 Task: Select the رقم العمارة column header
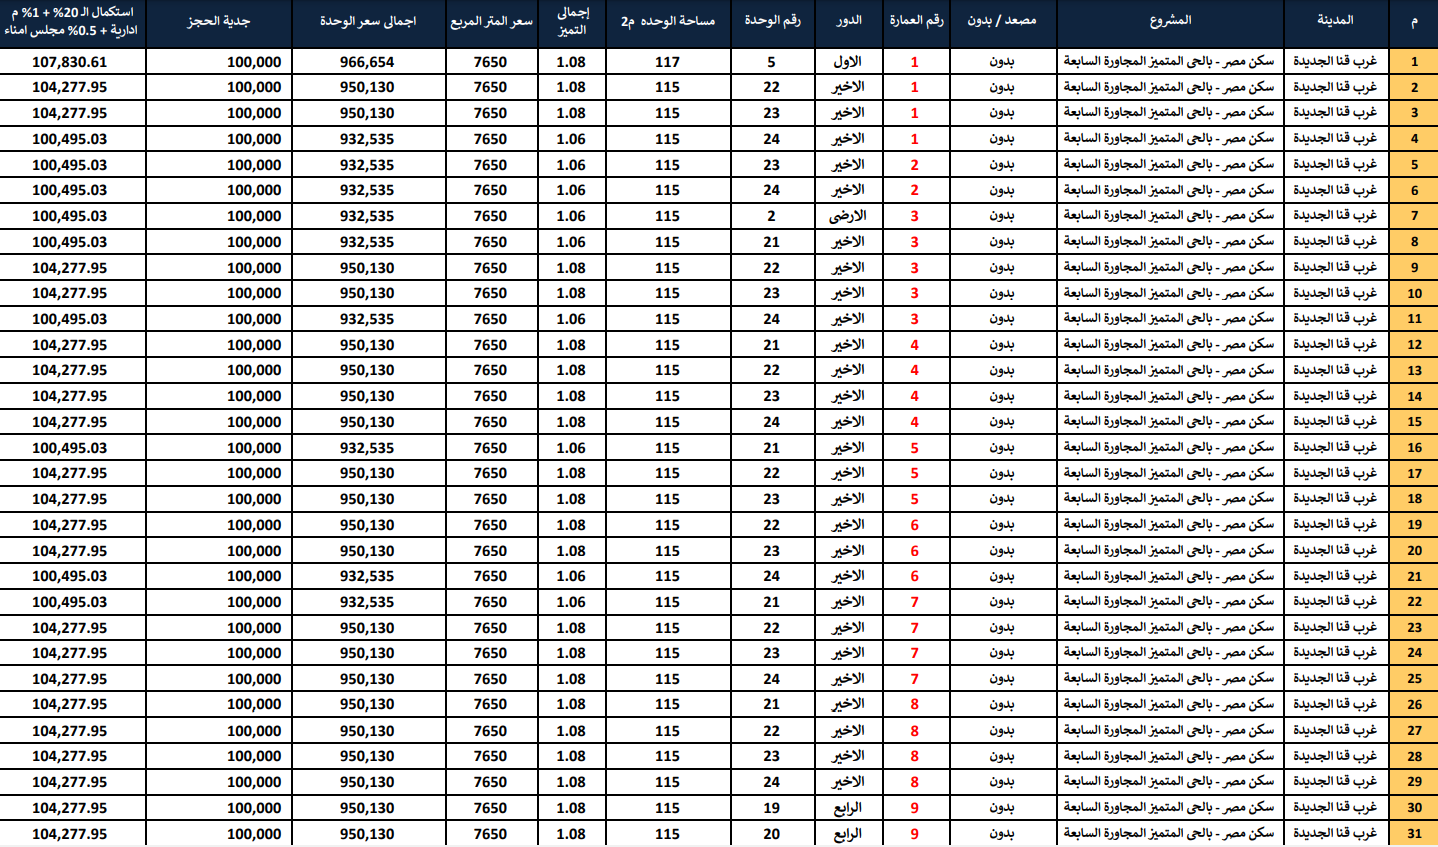click(915, 21)
